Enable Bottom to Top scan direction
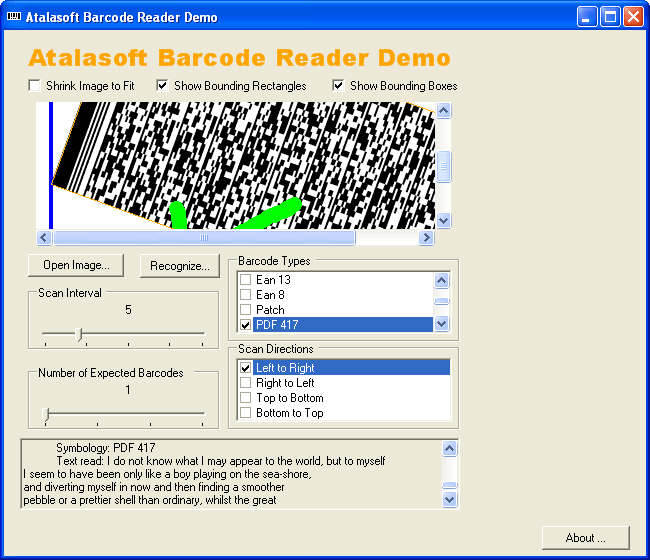Screen dimensions: 650x560 coord(246,412)
